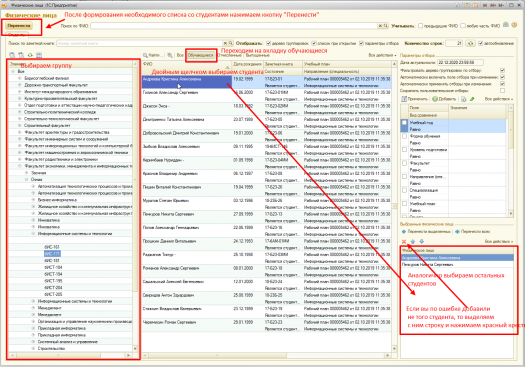Click the Найти search button
525x367 pixels.
coord(153,55)
